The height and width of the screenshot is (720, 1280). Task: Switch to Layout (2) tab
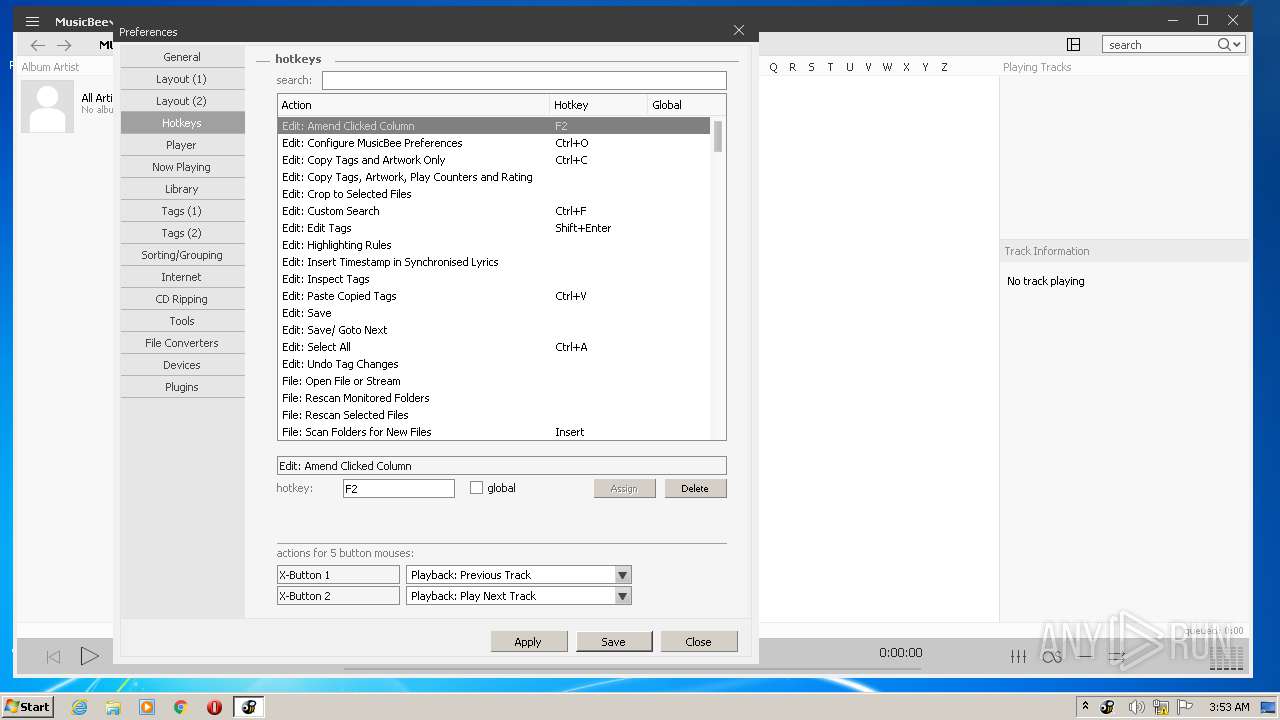coord(182,101)
